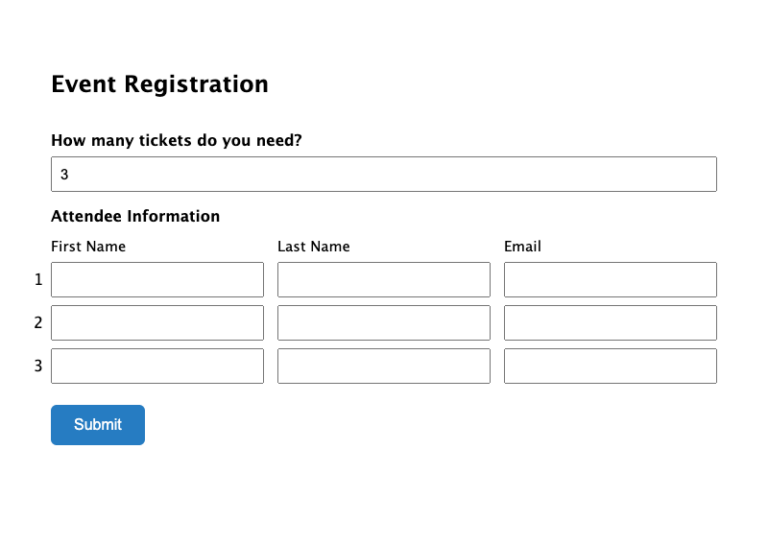The width and height of the screenshot is (768, 544).
Task: Click row number 3 label
Action: point(38,366)
